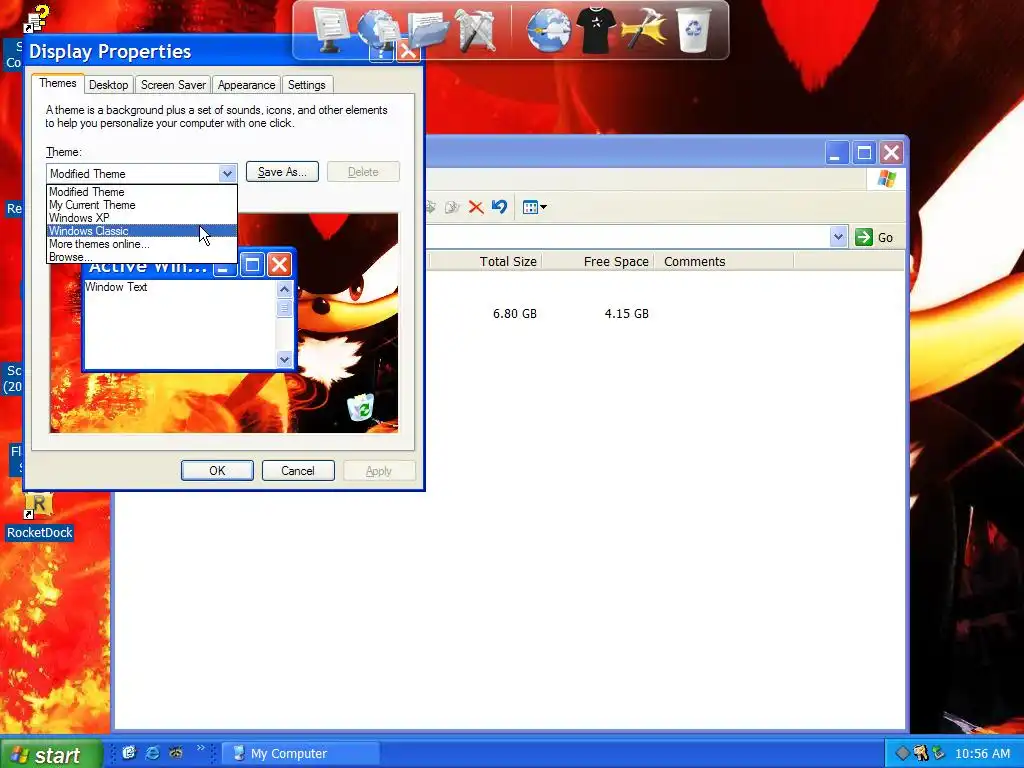Open the Recycle Bin icon in RocketDock
Viewport: 1024px width, 768px height.
pos(694,30)
